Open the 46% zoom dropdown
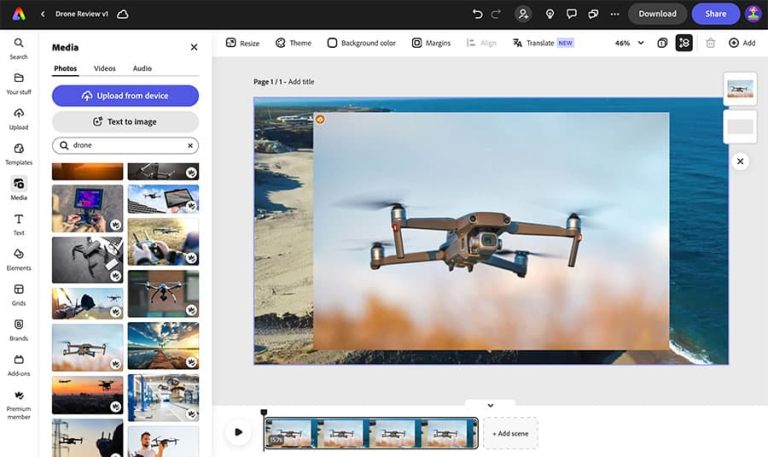The image size is (768, 457). pos(629,43)
